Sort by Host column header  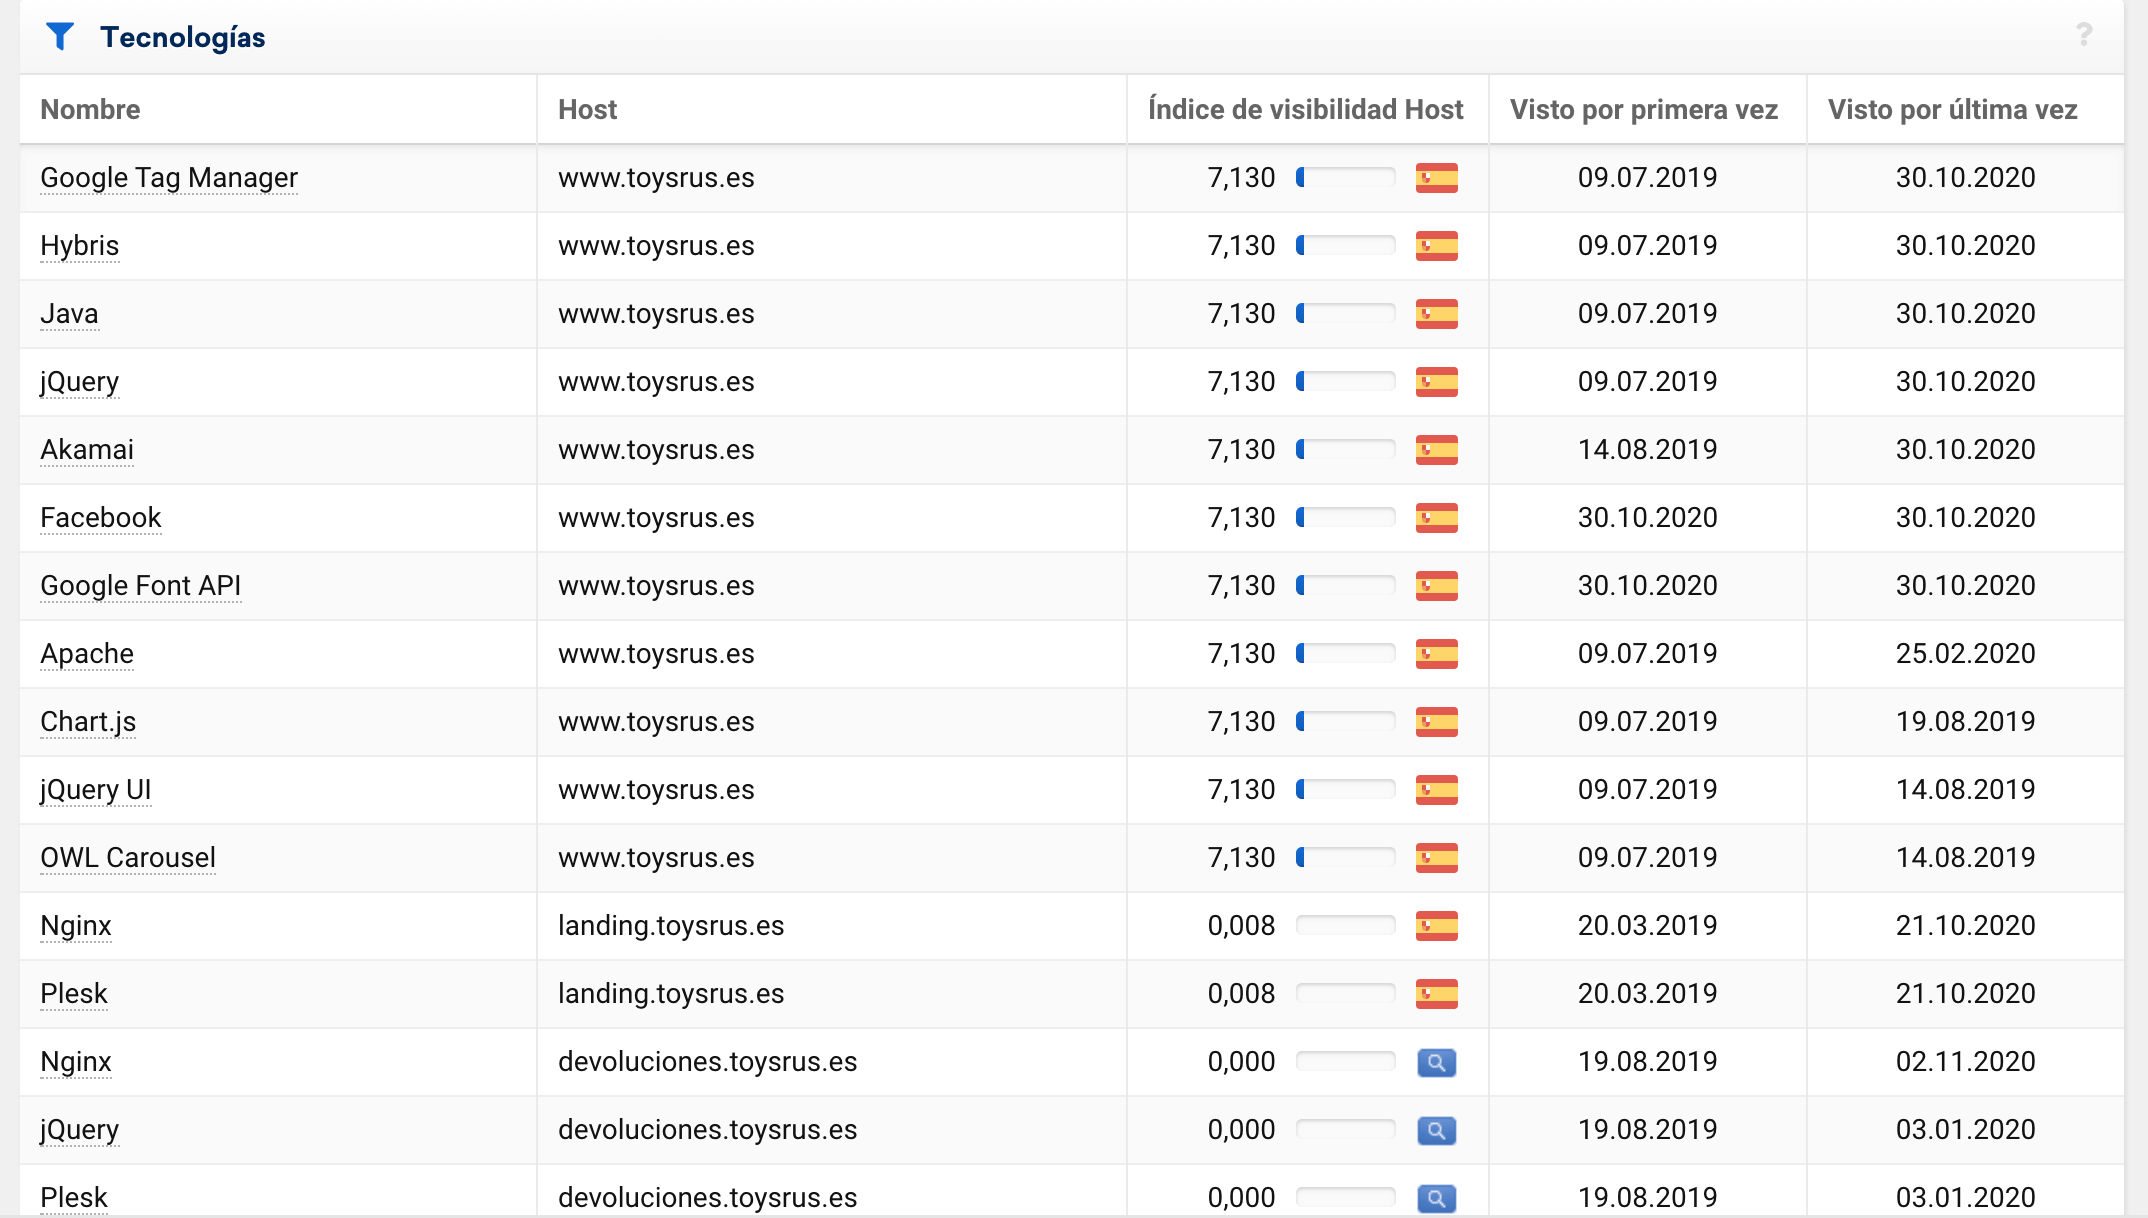click(x=587, y=109)
